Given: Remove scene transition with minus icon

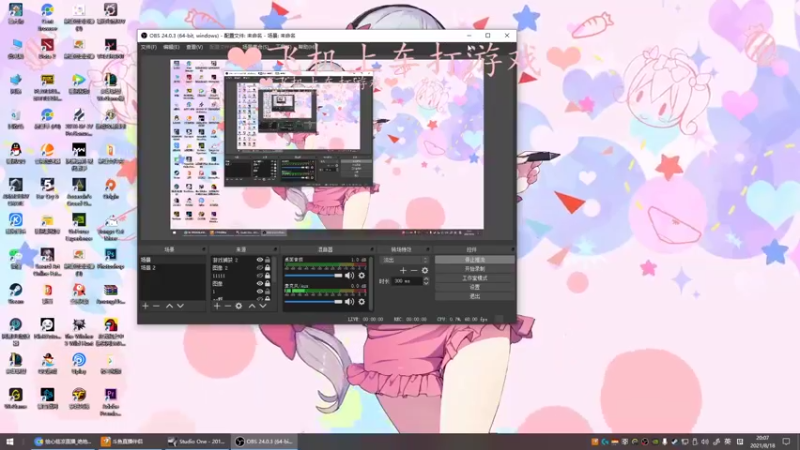Looking at the screenshot, I should click(x=414, y=270).
